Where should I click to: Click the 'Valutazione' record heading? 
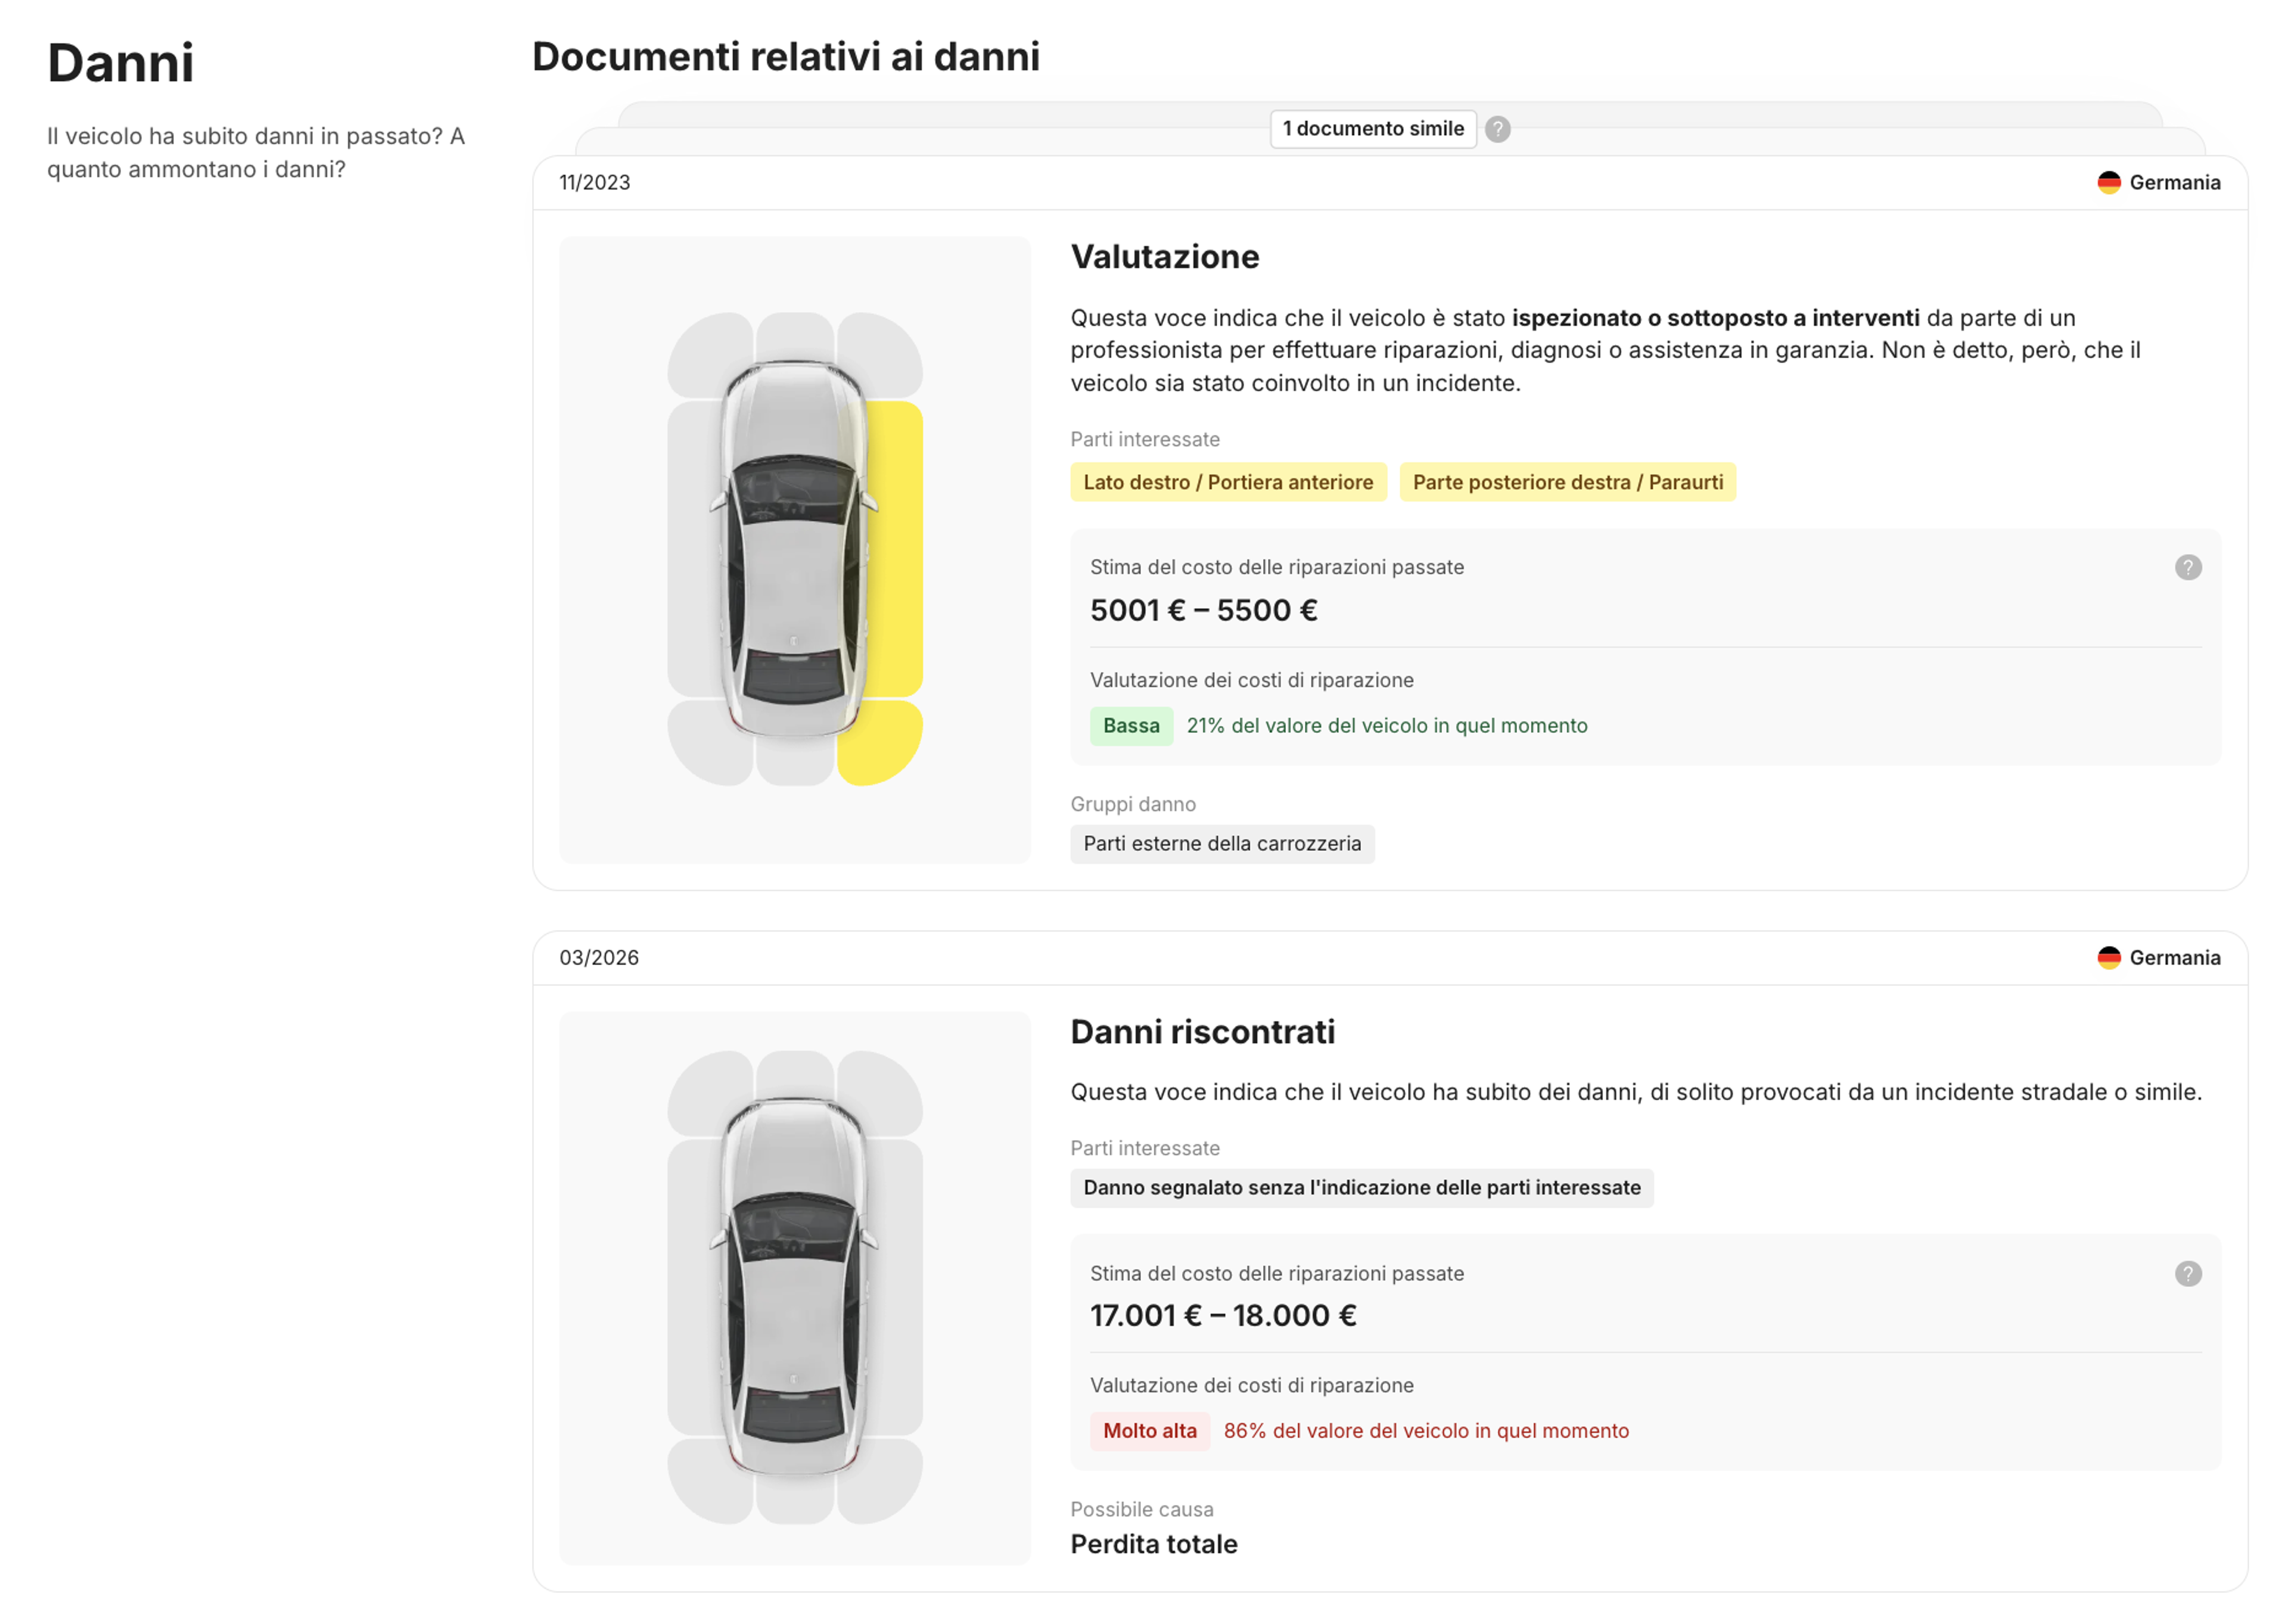click(x=1165, y=257)
